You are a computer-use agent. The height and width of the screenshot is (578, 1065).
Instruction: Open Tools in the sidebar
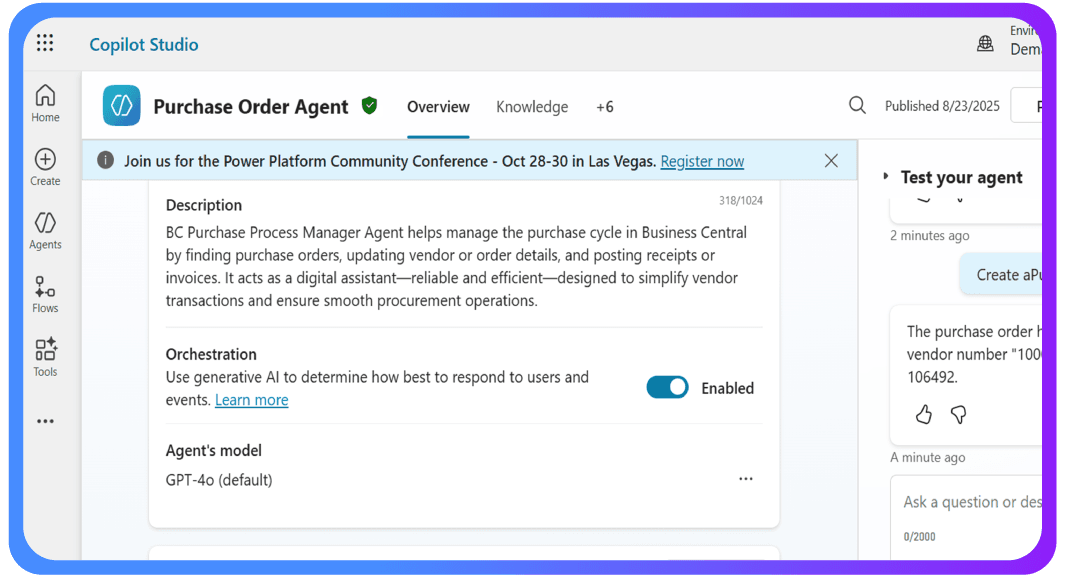[x=45, y=358]
